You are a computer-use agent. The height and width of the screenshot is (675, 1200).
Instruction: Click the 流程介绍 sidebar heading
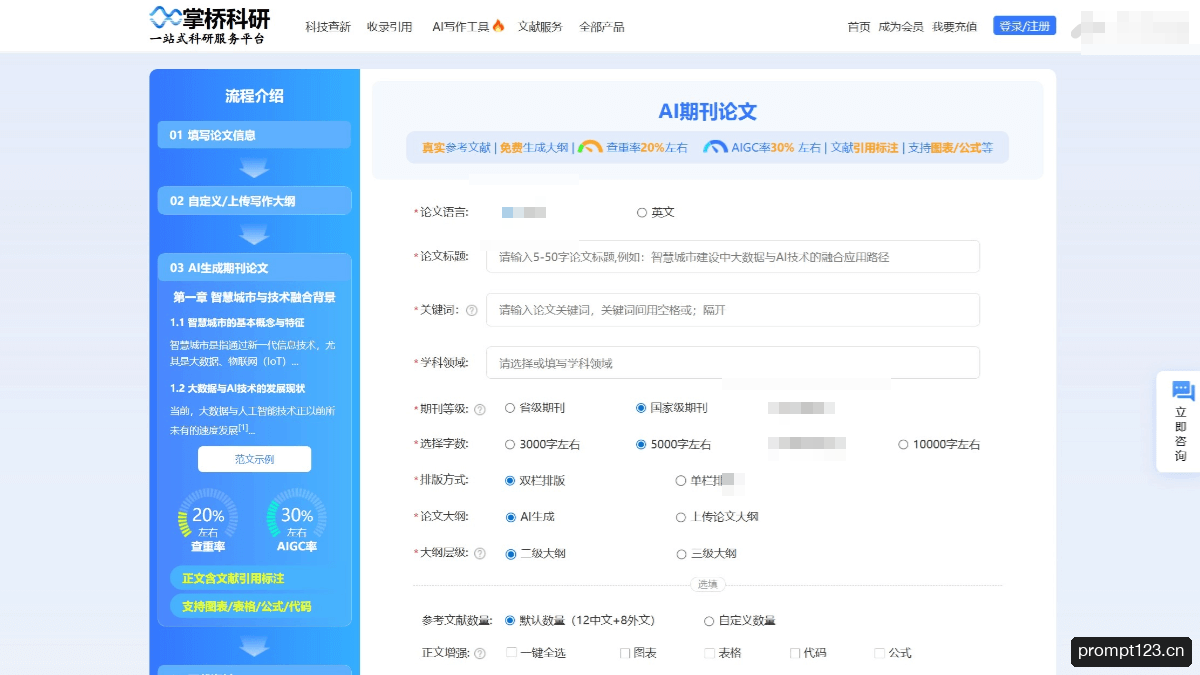[x=254, y=96]
